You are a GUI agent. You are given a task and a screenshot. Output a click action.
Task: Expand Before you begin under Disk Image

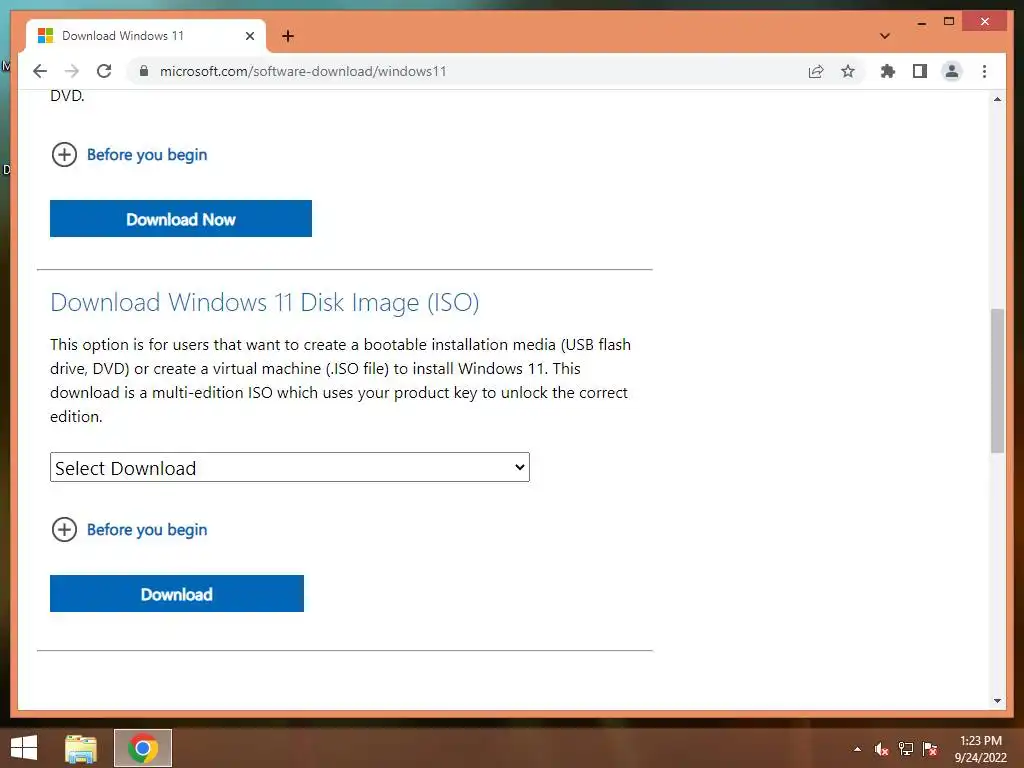coord(129,530)
